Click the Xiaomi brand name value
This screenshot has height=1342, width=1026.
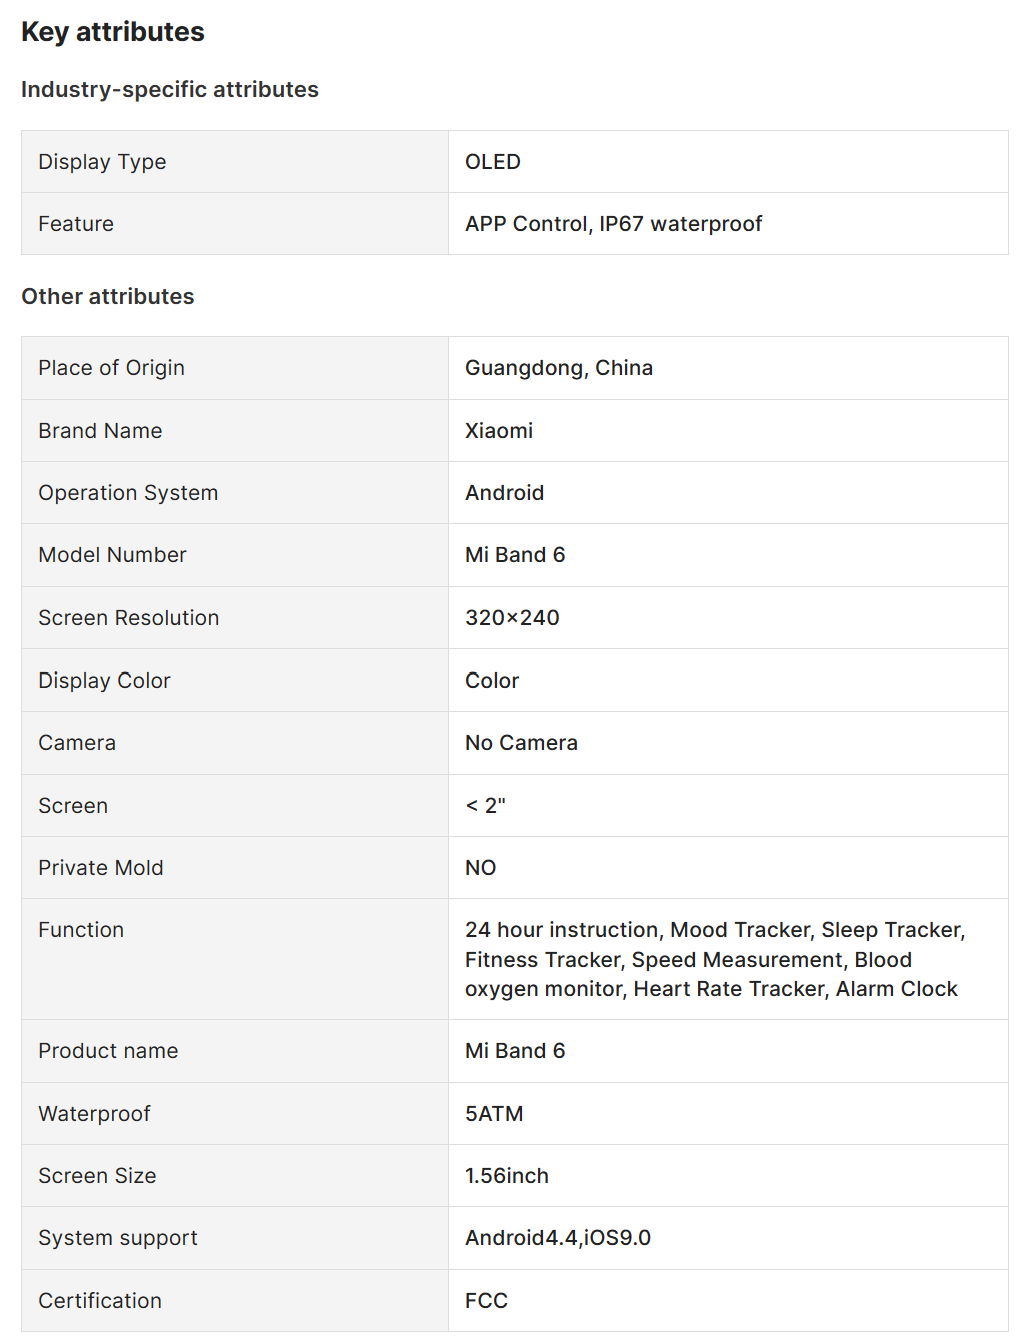[499, 431]
